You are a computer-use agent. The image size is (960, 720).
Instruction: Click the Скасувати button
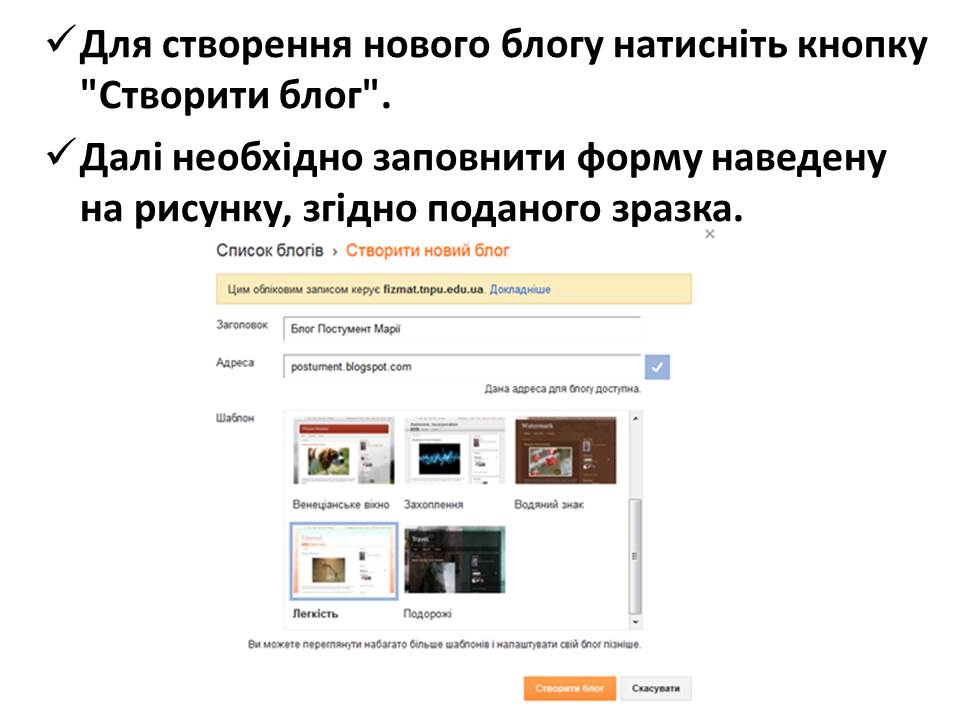pos(657,689)
